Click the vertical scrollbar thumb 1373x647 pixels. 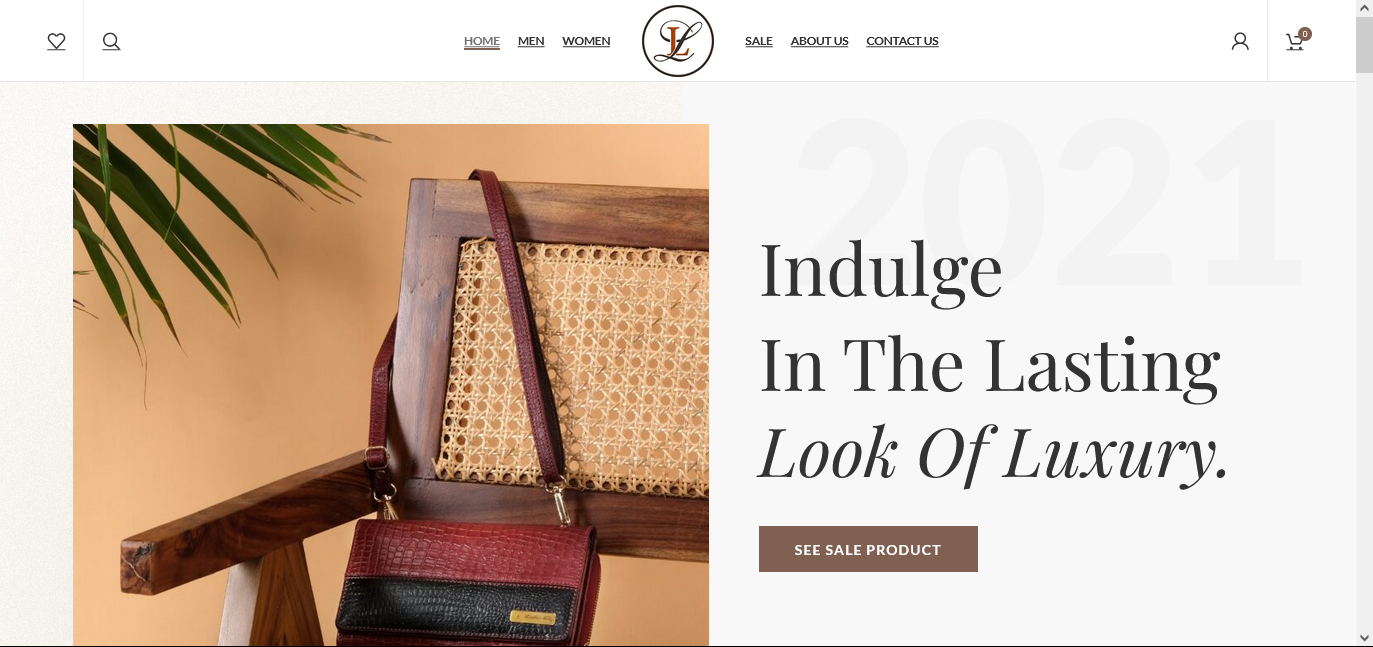click(1364, 45)
